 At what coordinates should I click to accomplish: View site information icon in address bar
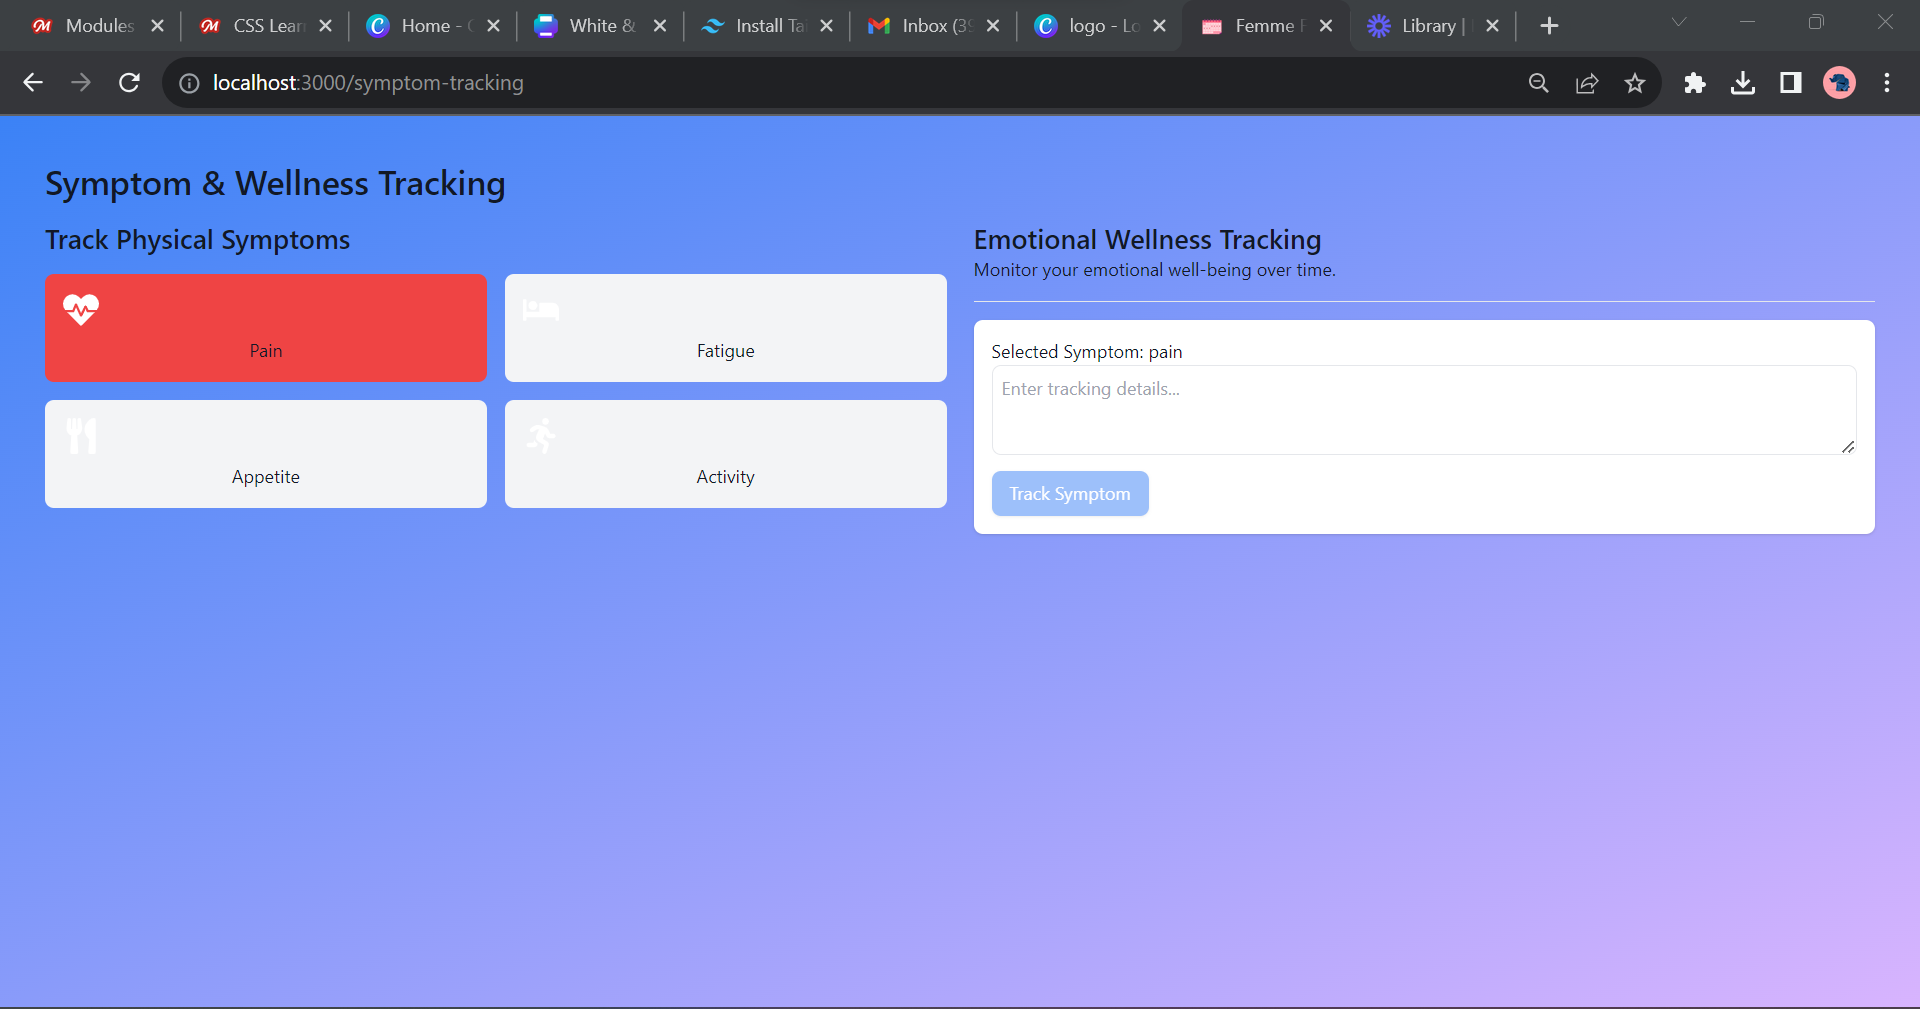[189, 83]
